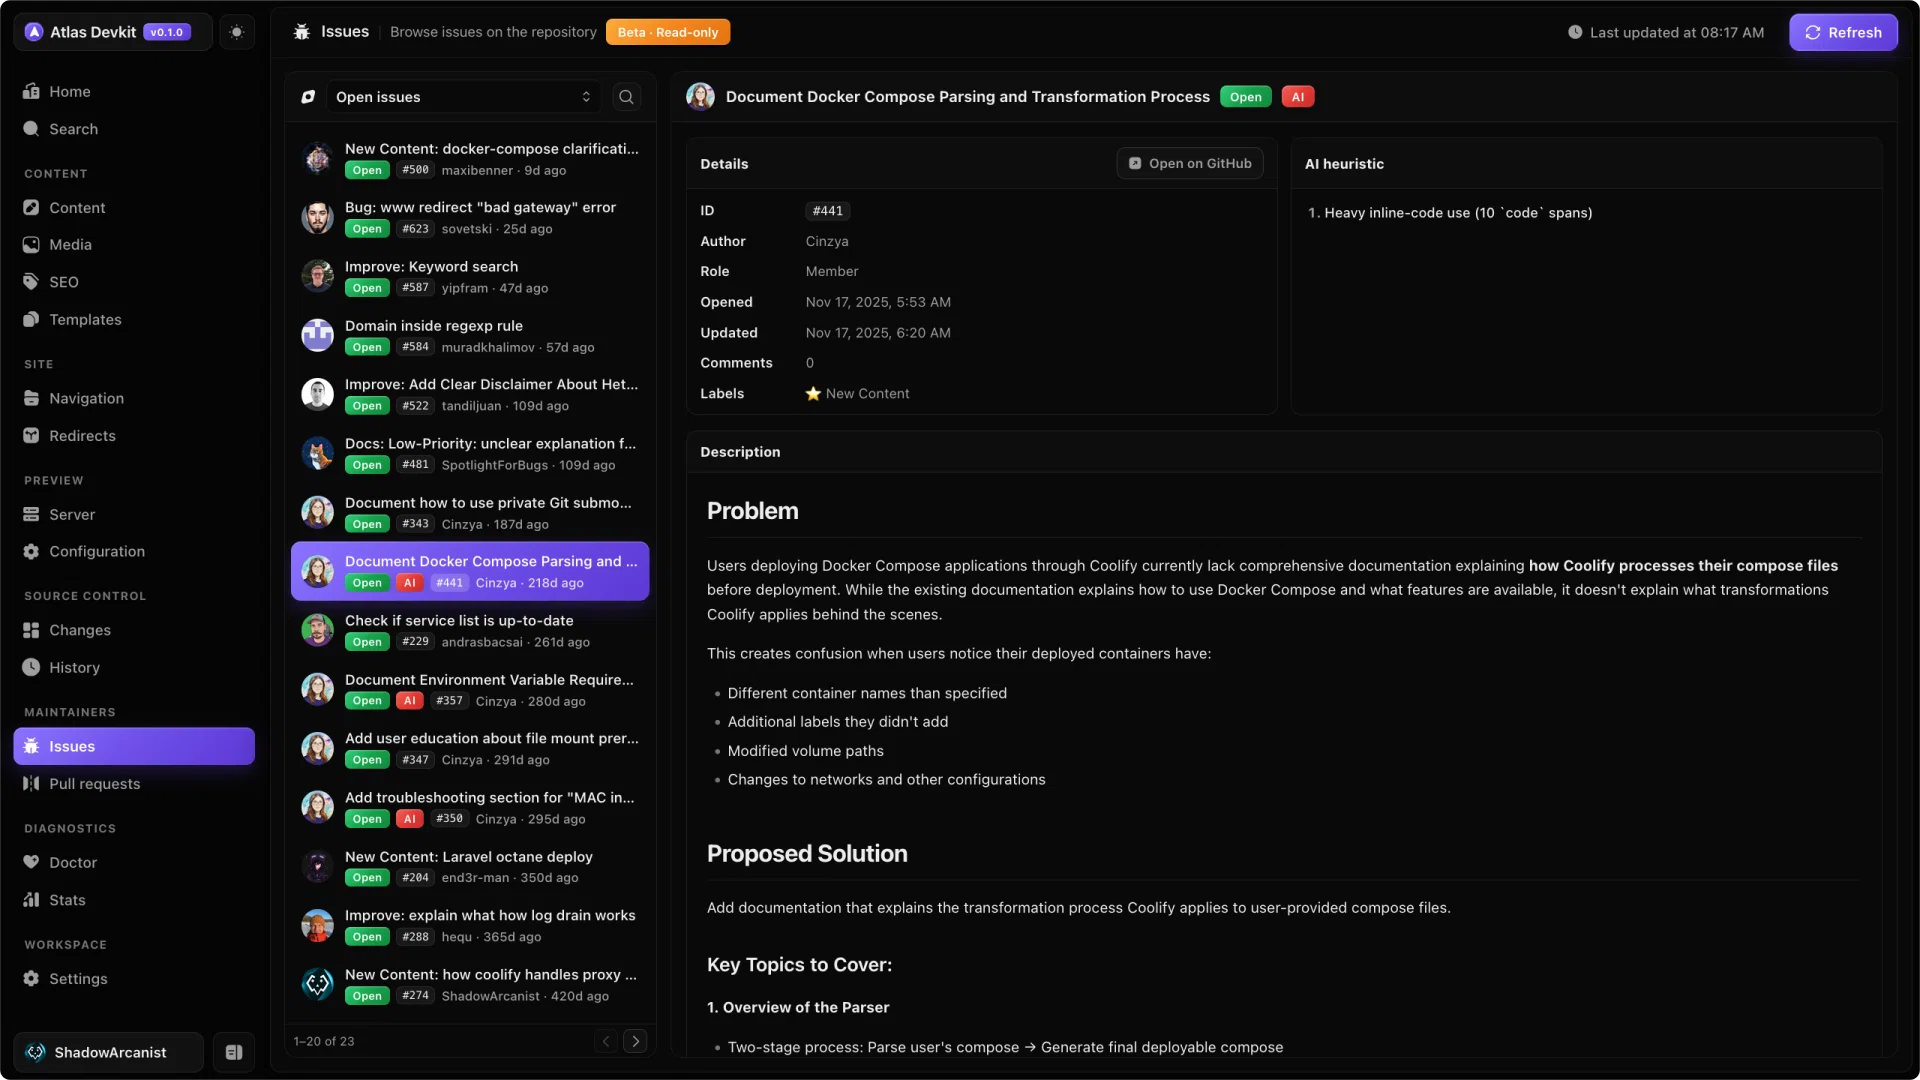Screen dimensions: 1920x1080
Task: Toggle the sidebar collapse button near ShadowArcanist
Action: tap(234, 1052)
